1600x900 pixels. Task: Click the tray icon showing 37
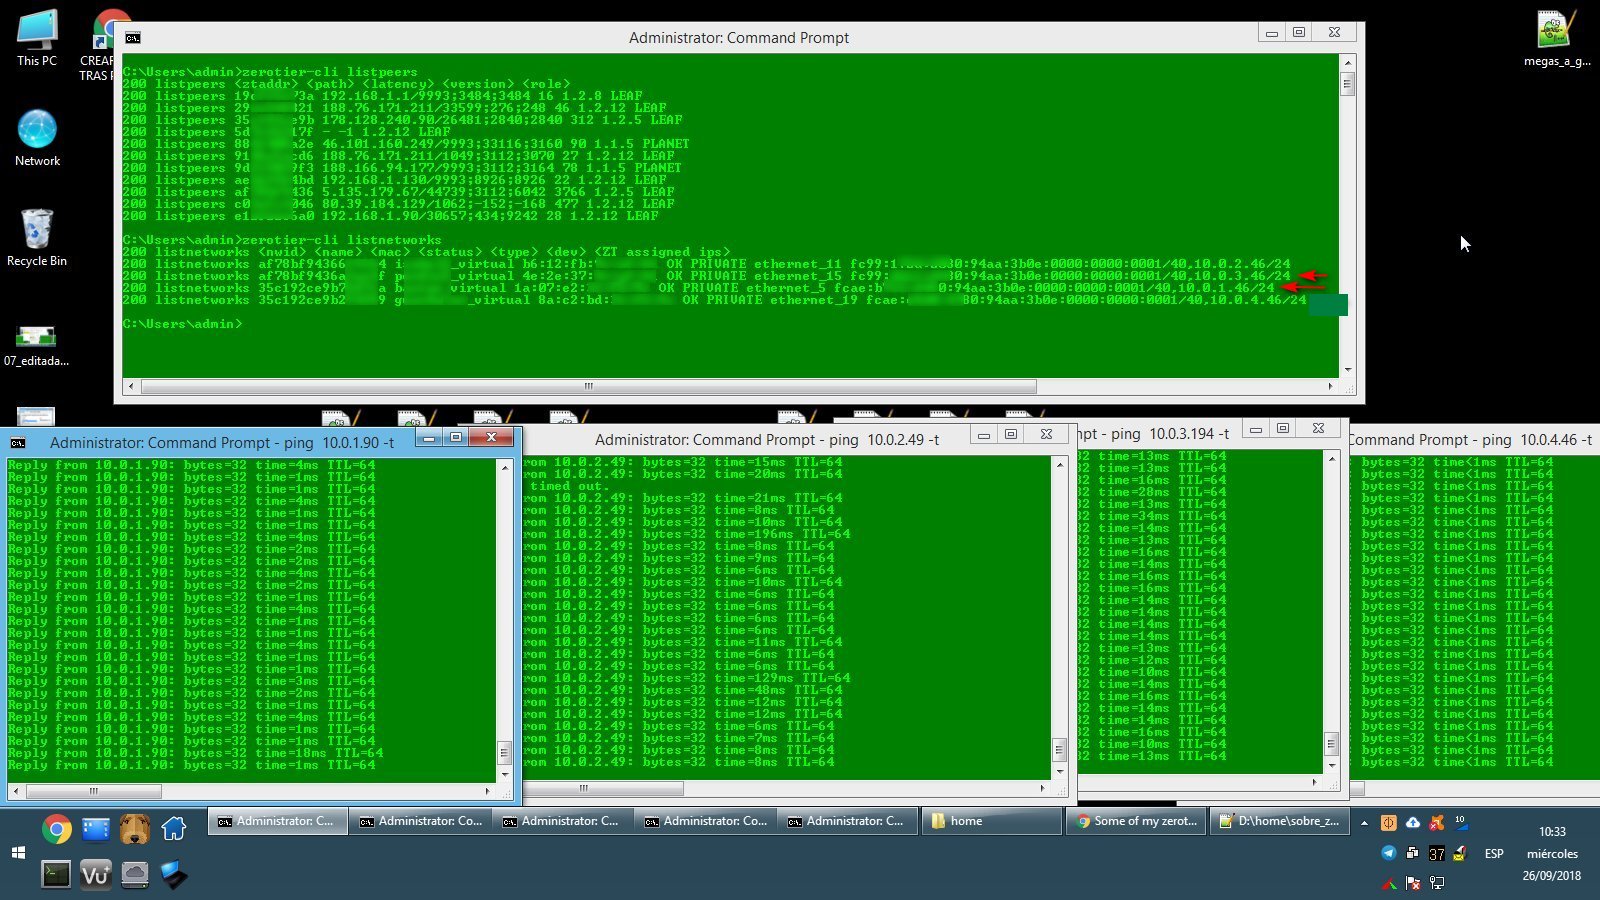click(x=1437, y=853)
